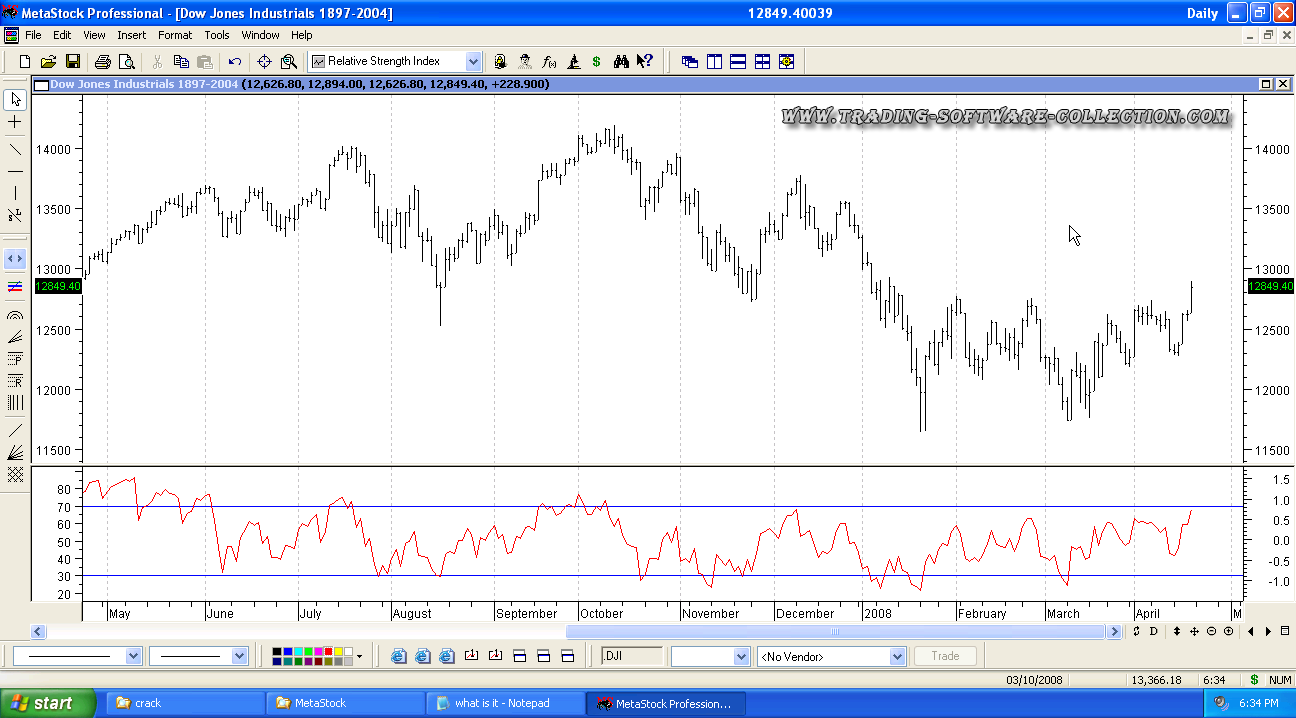Click the binoculars search icon
The image size is (1296, 718).
coord(621,62)
